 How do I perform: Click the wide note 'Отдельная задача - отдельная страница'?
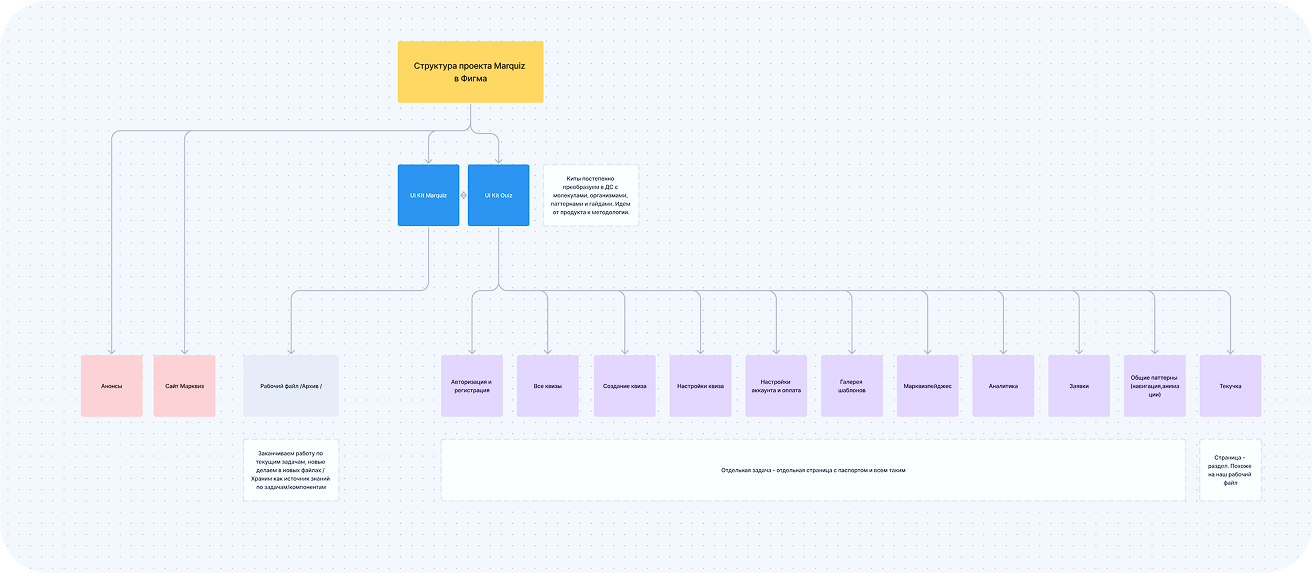pyautogui.click(x=813, y=470)
